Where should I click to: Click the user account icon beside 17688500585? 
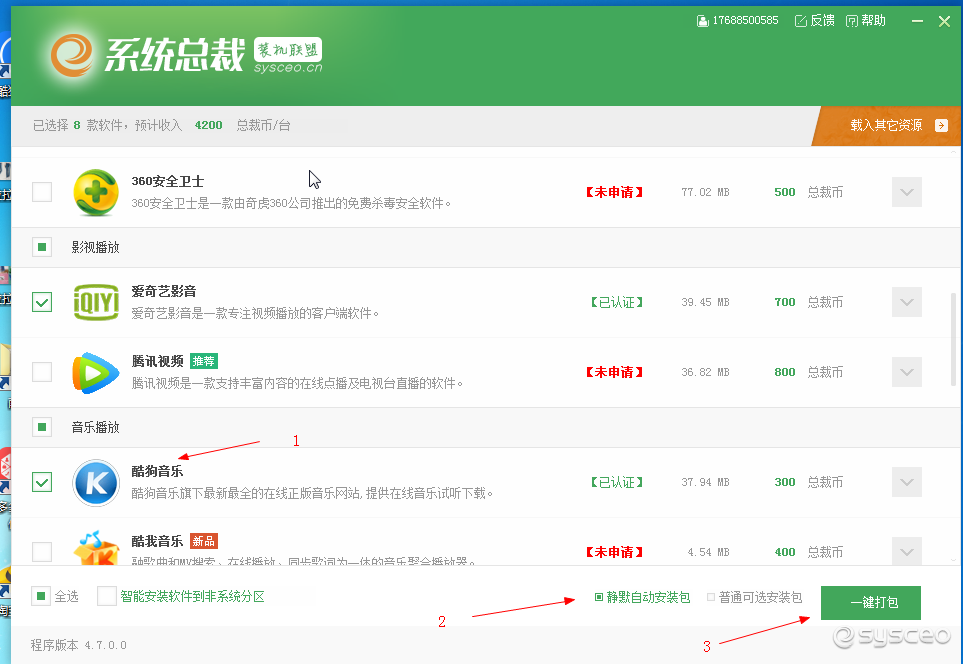(703, 21)
